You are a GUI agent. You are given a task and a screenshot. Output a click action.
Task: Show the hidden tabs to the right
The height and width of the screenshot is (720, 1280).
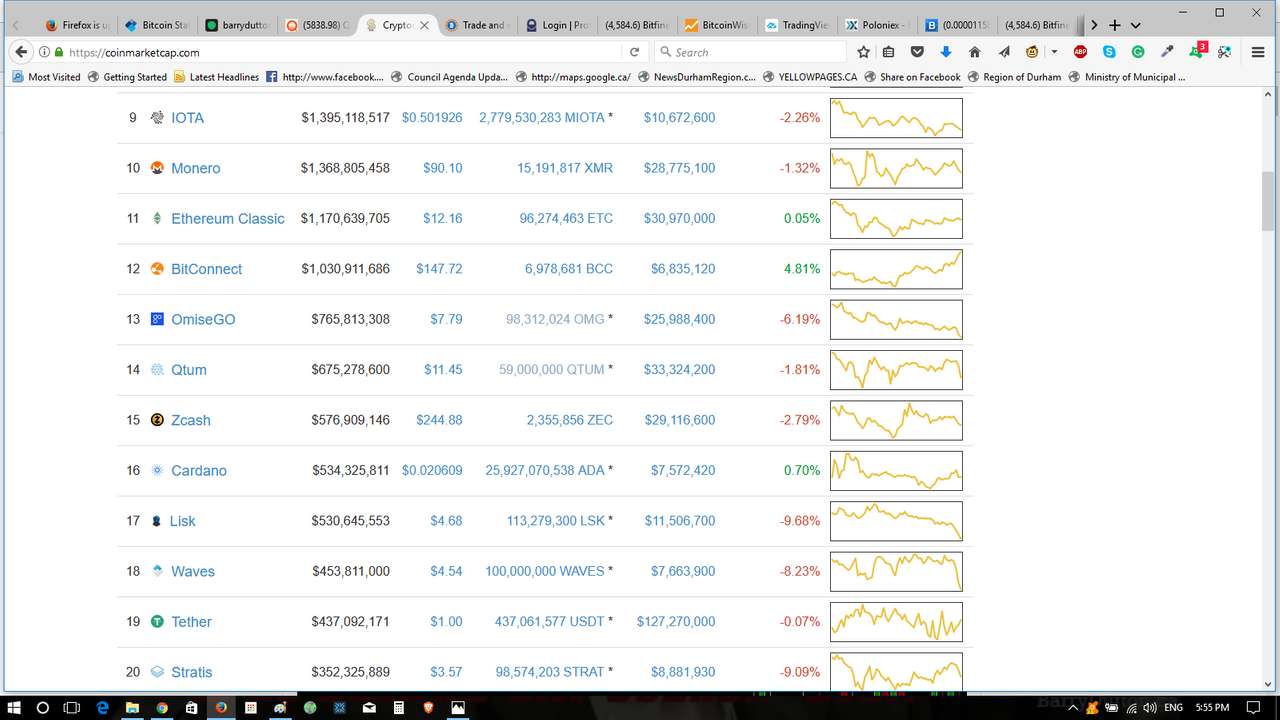click(1094, 25)
